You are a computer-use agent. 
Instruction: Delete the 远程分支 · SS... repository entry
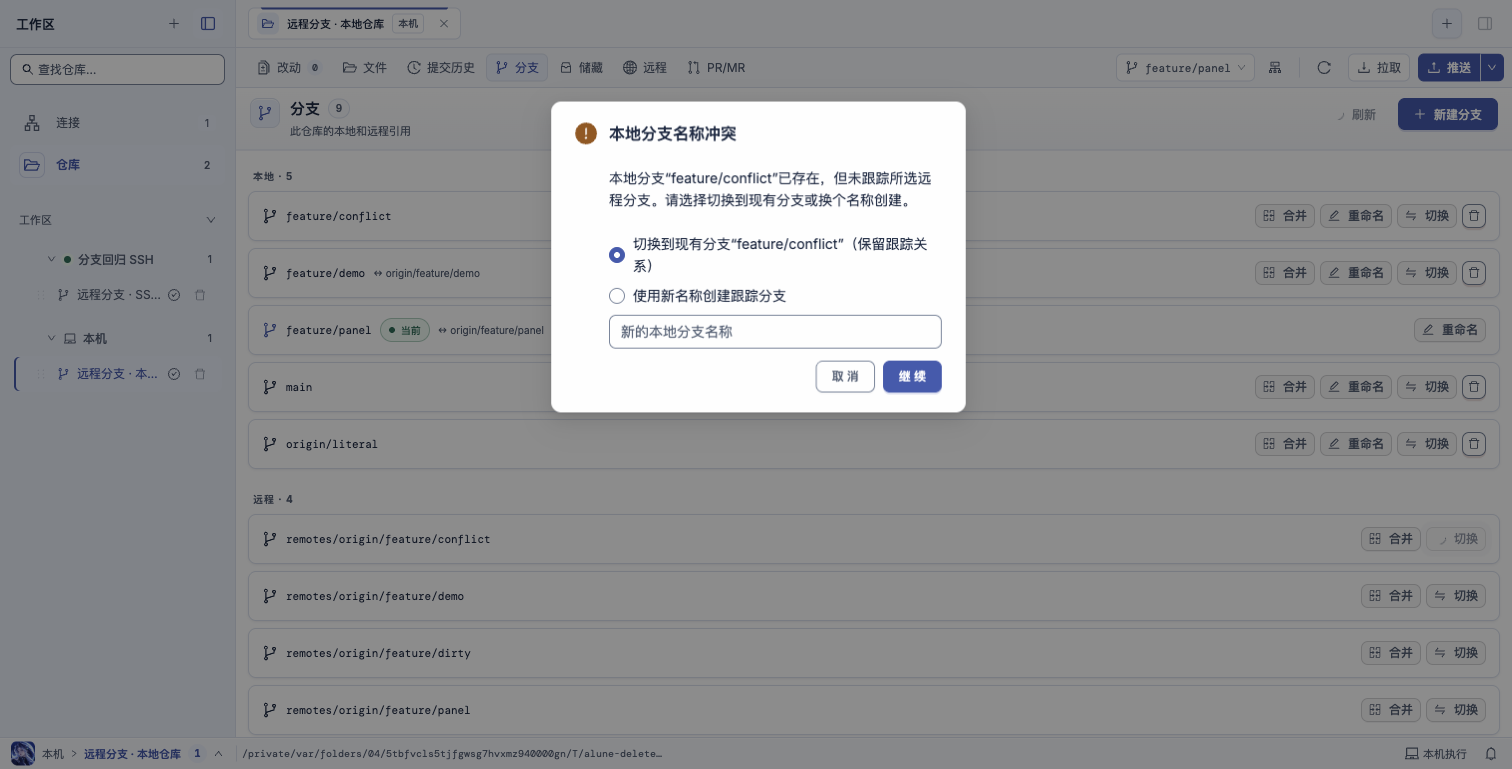pos(200,295)
